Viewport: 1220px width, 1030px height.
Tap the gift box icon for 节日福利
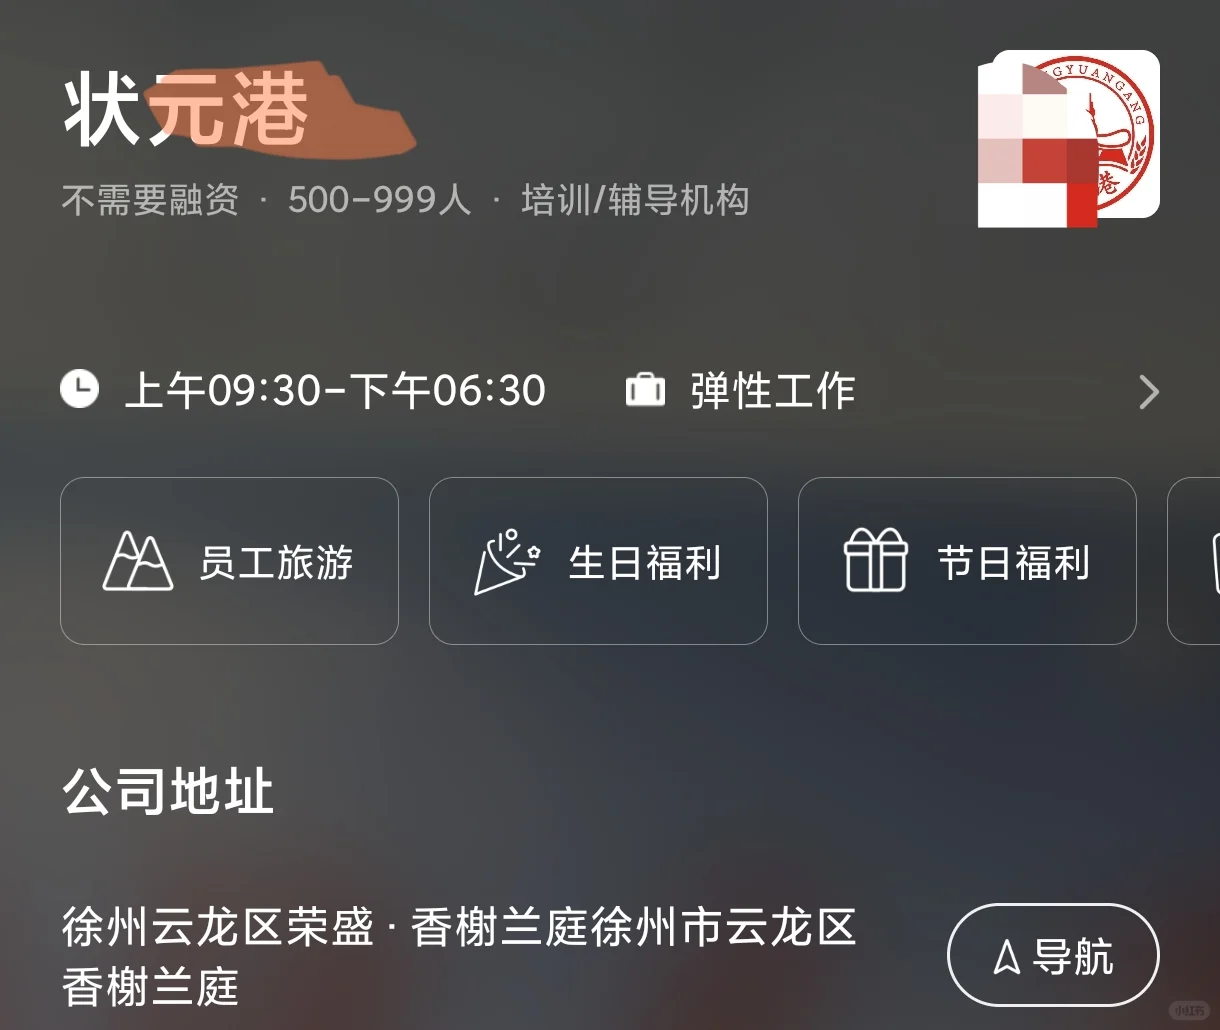click(x=876, y=561)
